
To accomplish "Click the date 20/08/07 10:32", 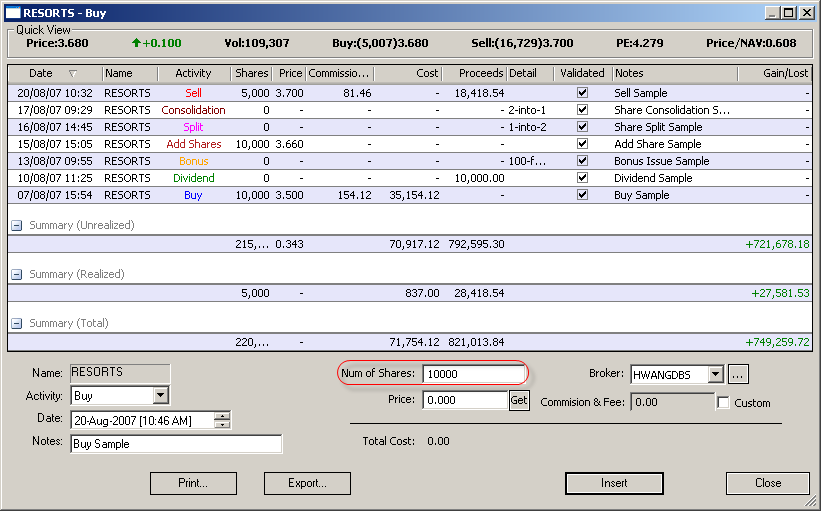I will tap(55, 93).
